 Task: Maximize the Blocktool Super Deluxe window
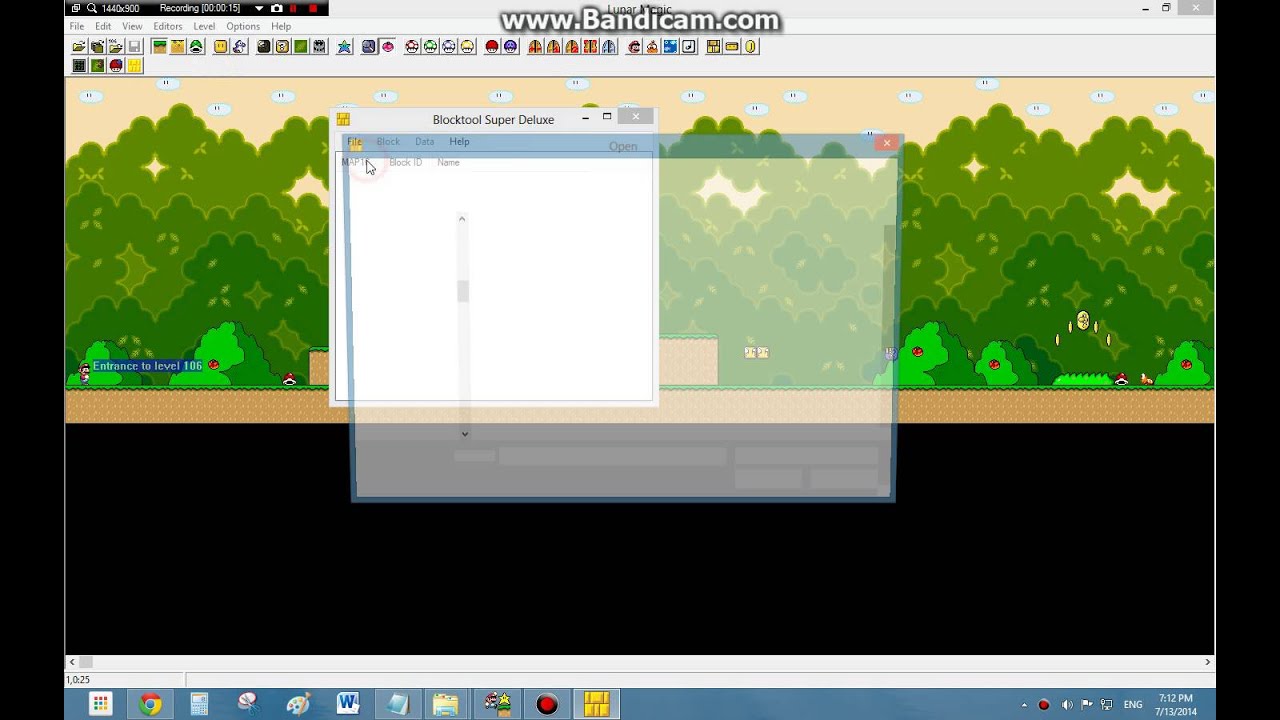coord(606,117)
